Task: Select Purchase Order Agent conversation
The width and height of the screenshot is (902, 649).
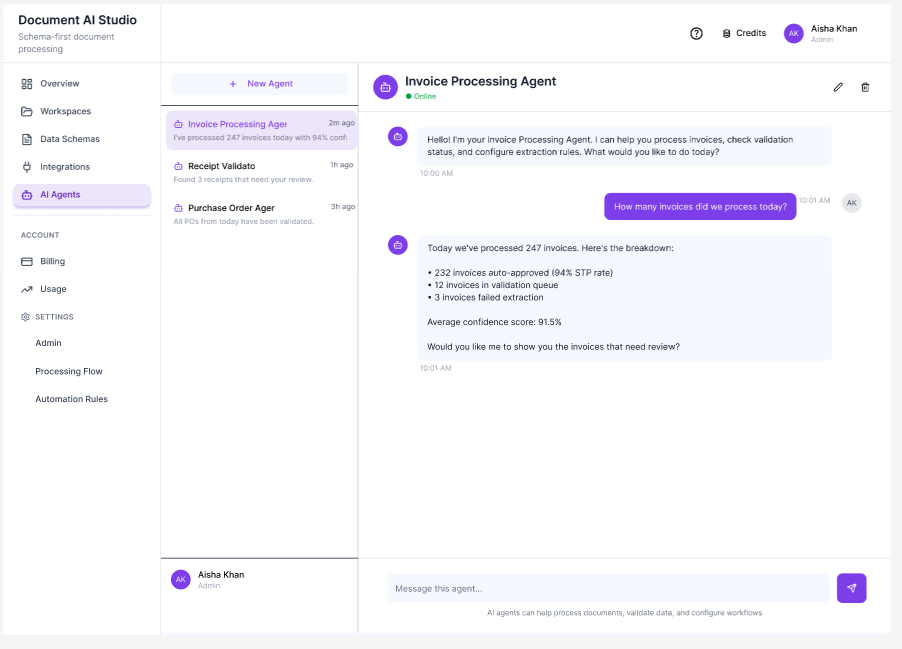Action: point(261,215)
